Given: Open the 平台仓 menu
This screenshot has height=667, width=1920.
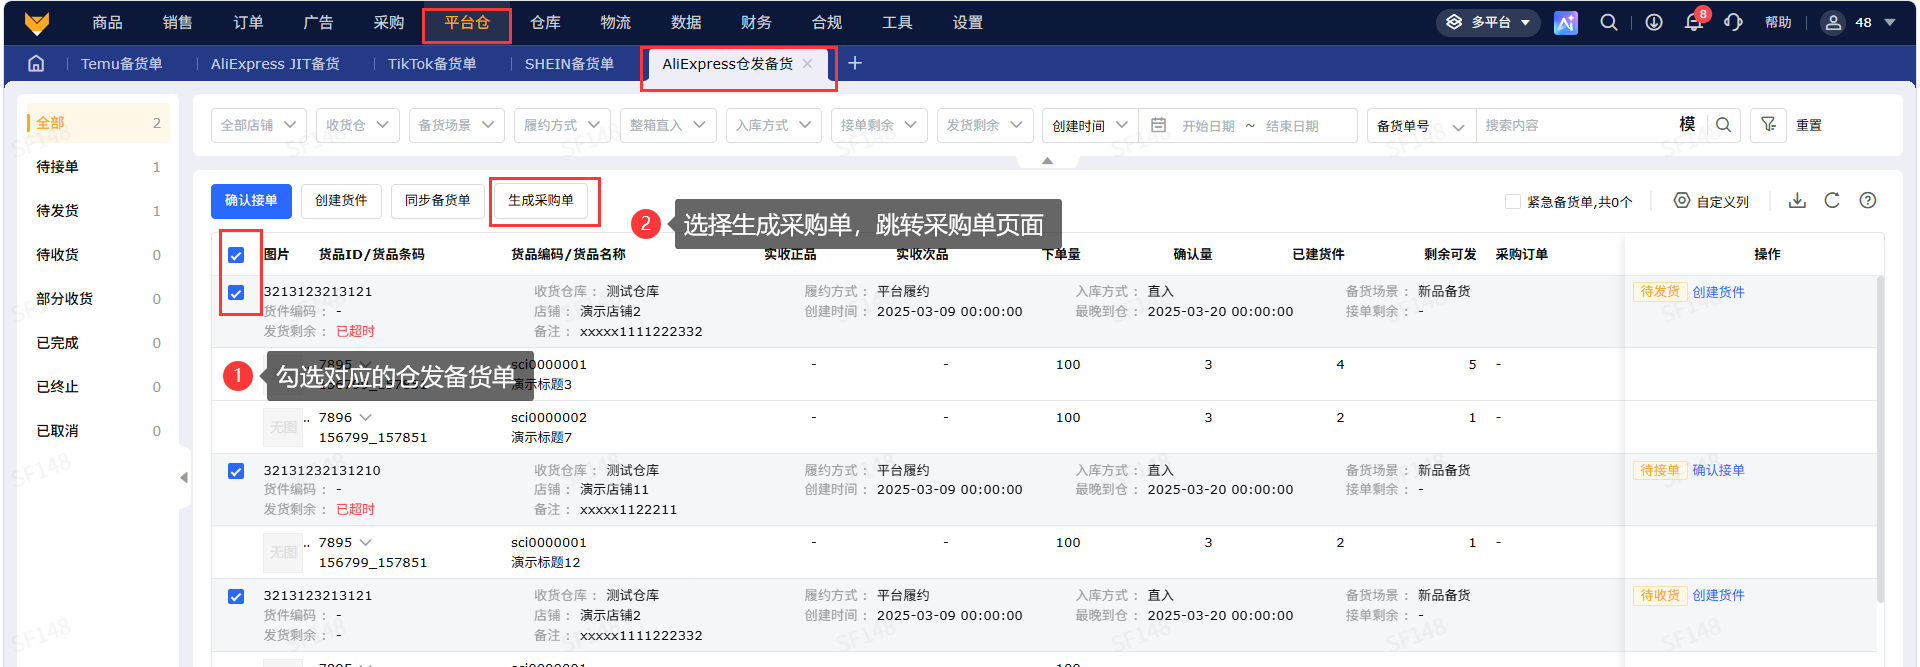Looking at the screenshot, I should click(467, 22).
